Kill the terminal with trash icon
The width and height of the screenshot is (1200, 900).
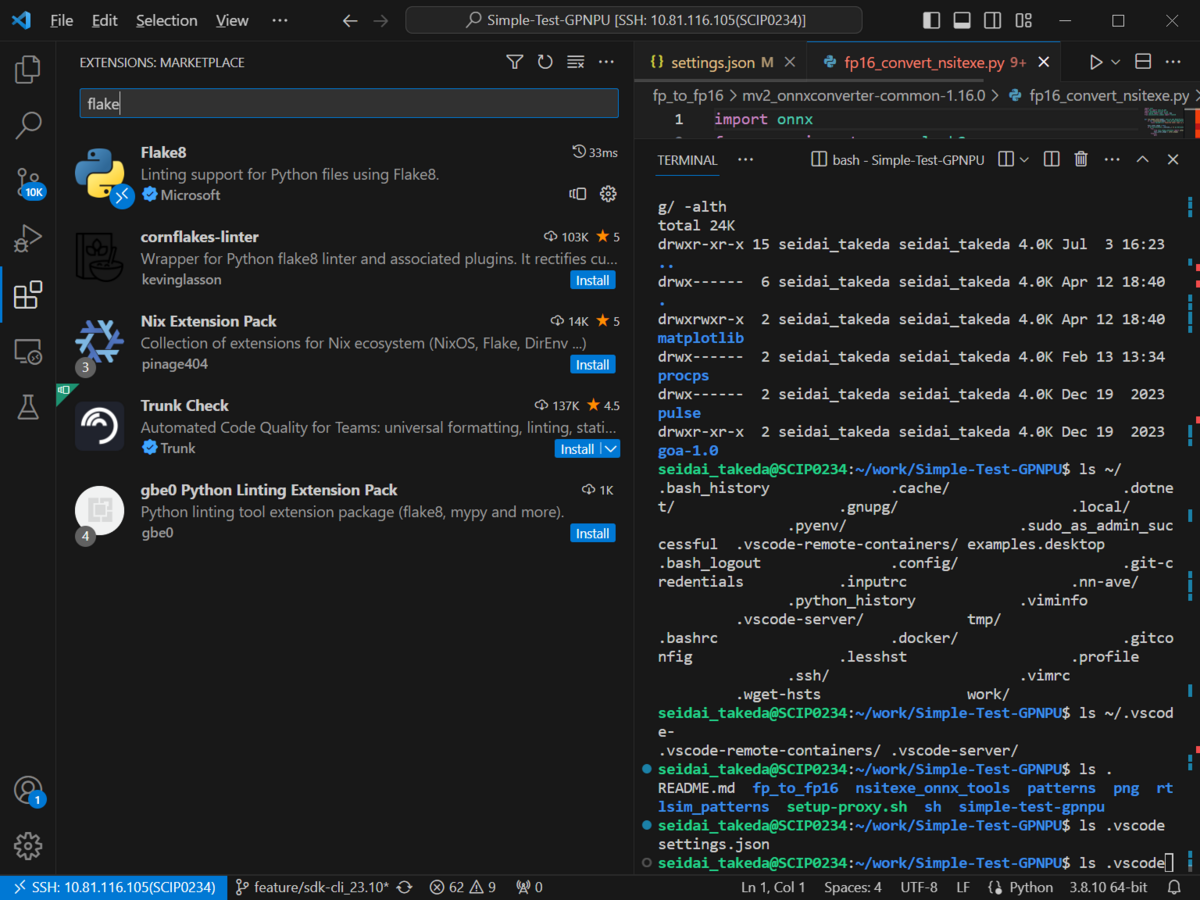point(1081,159)
